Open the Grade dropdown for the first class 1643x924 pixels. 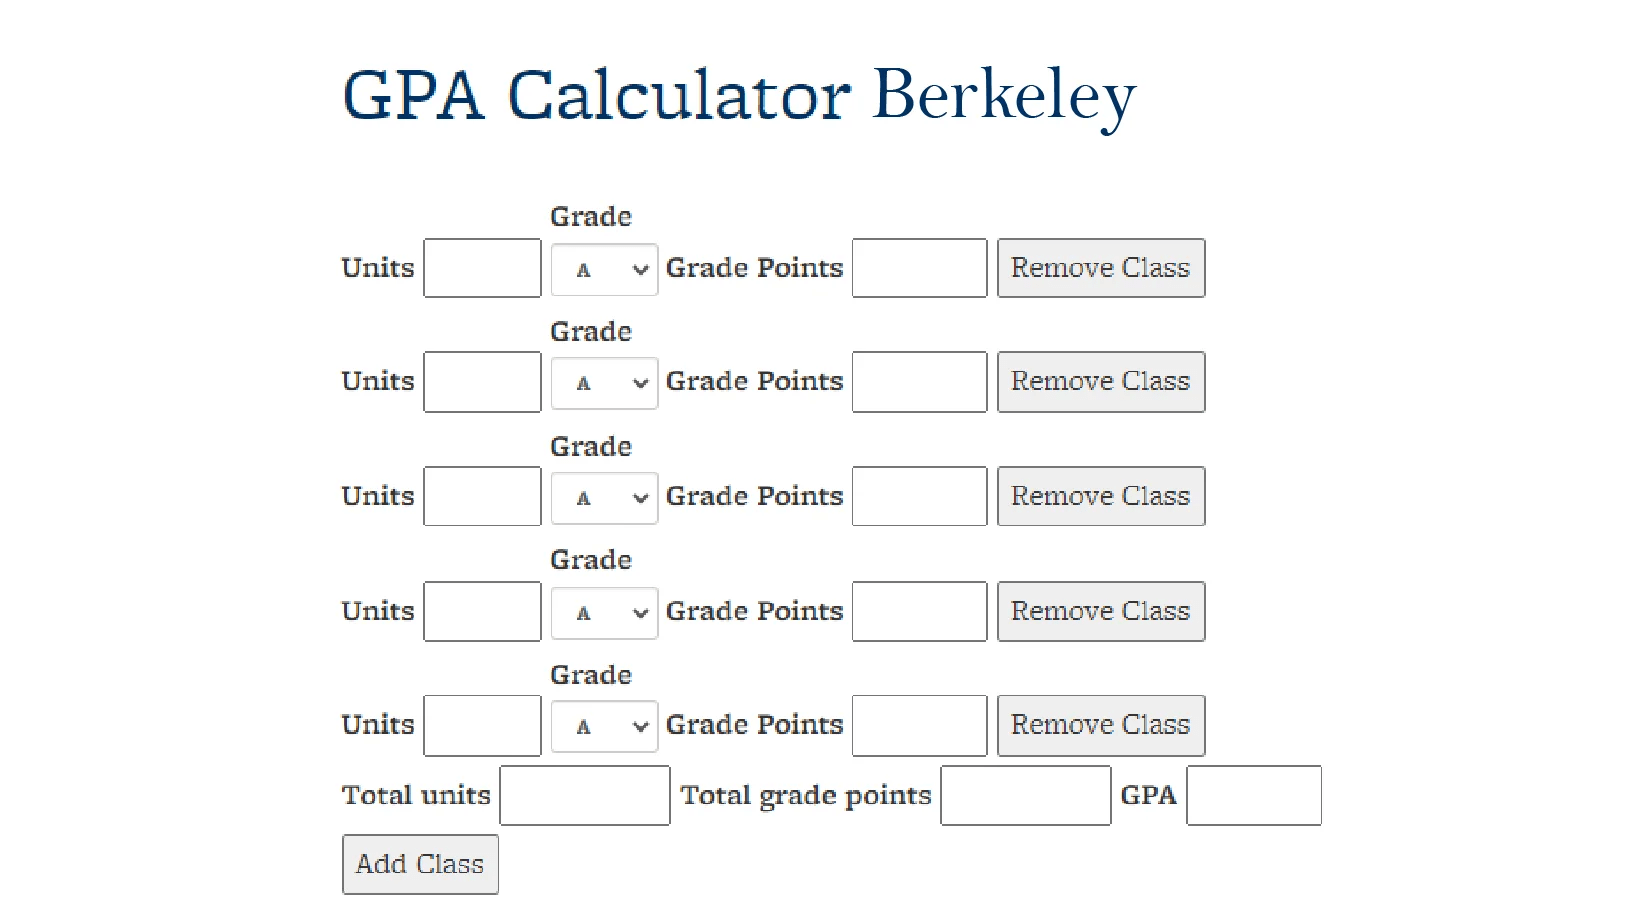click(603, 268)
